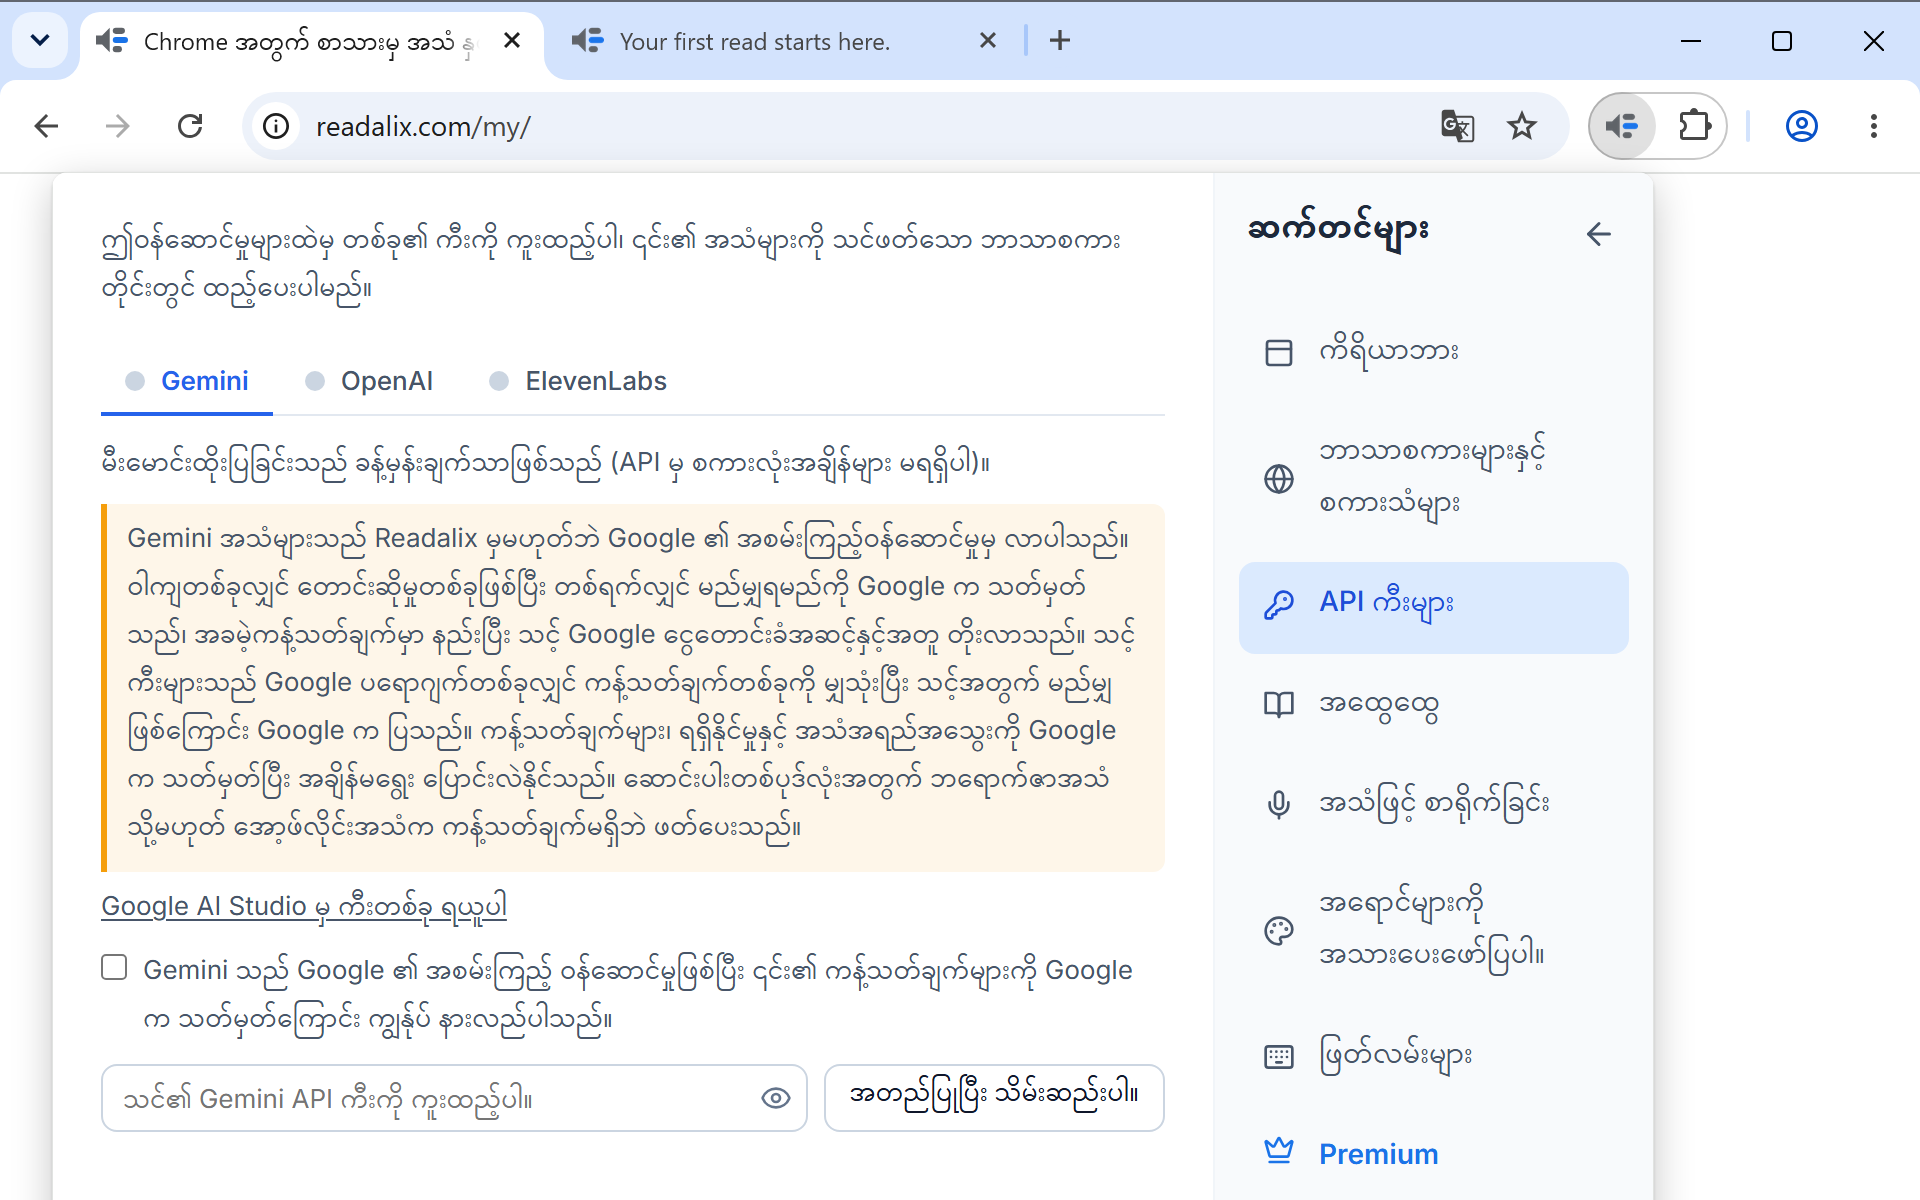This screenshot has width=1920, height=1200.
Task: Focus the Gemini API key input field
Action: (x=454, y=1098)
